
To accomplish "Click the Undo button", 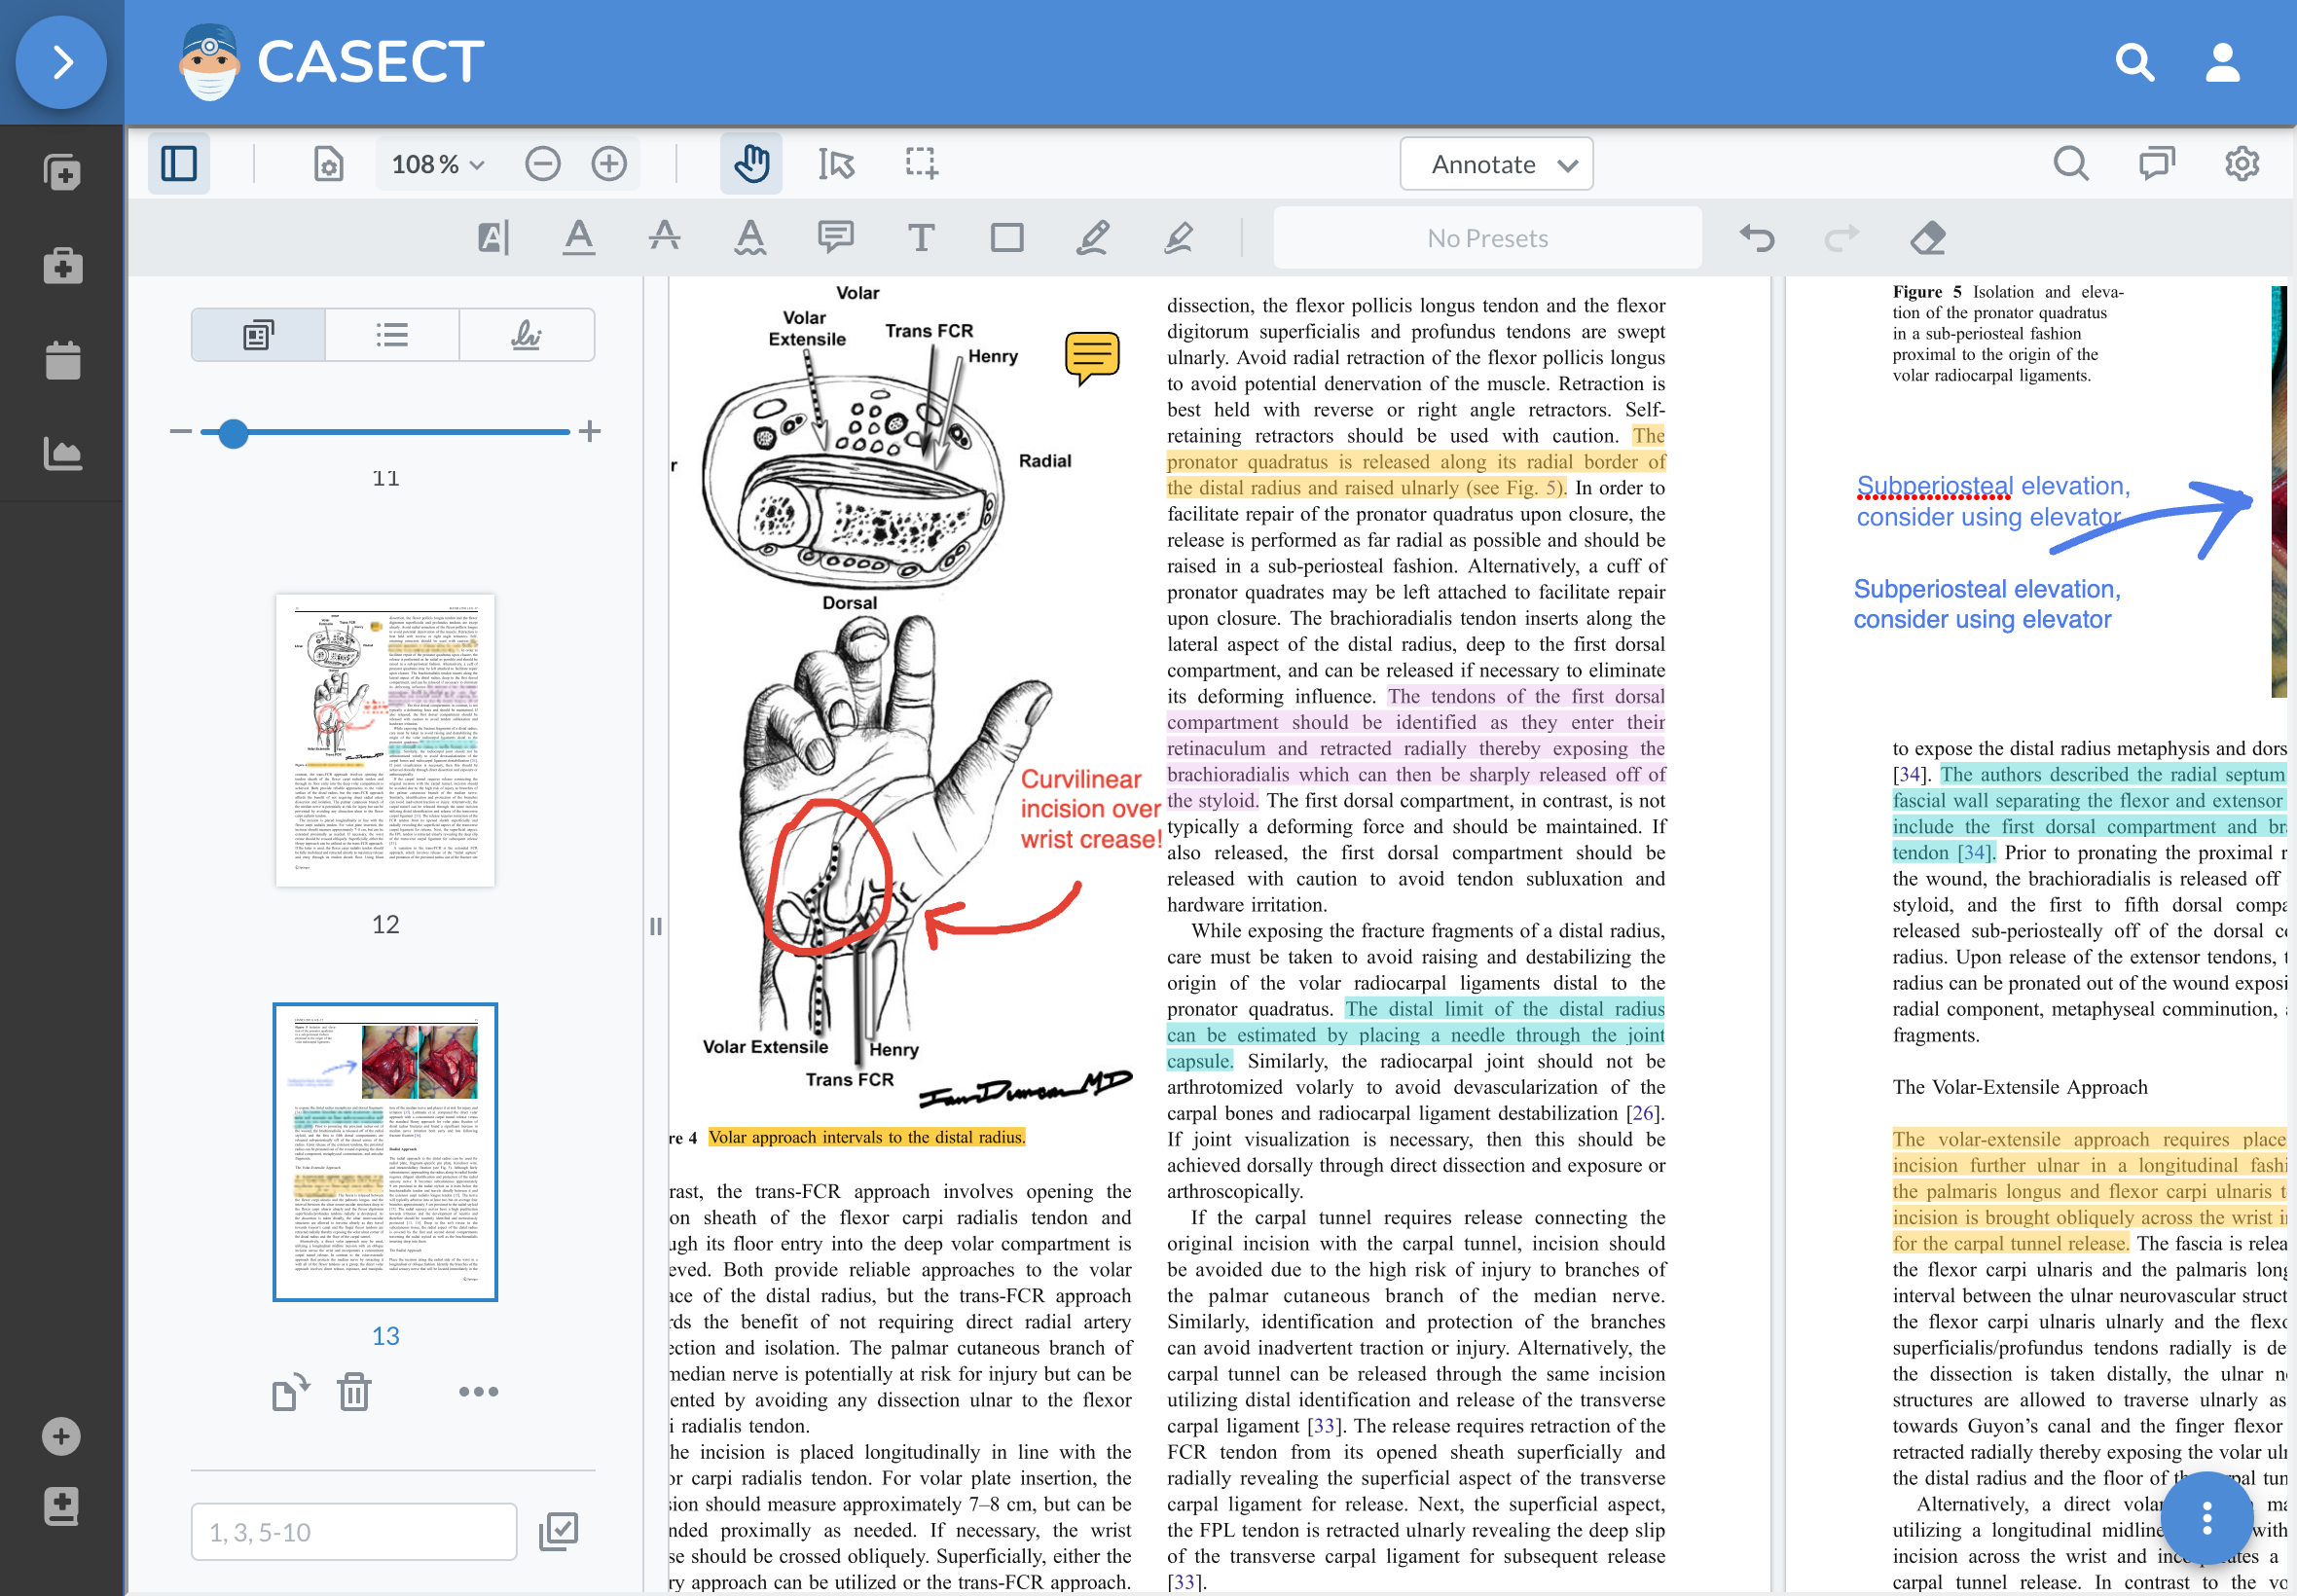I will coord(1756,239).
